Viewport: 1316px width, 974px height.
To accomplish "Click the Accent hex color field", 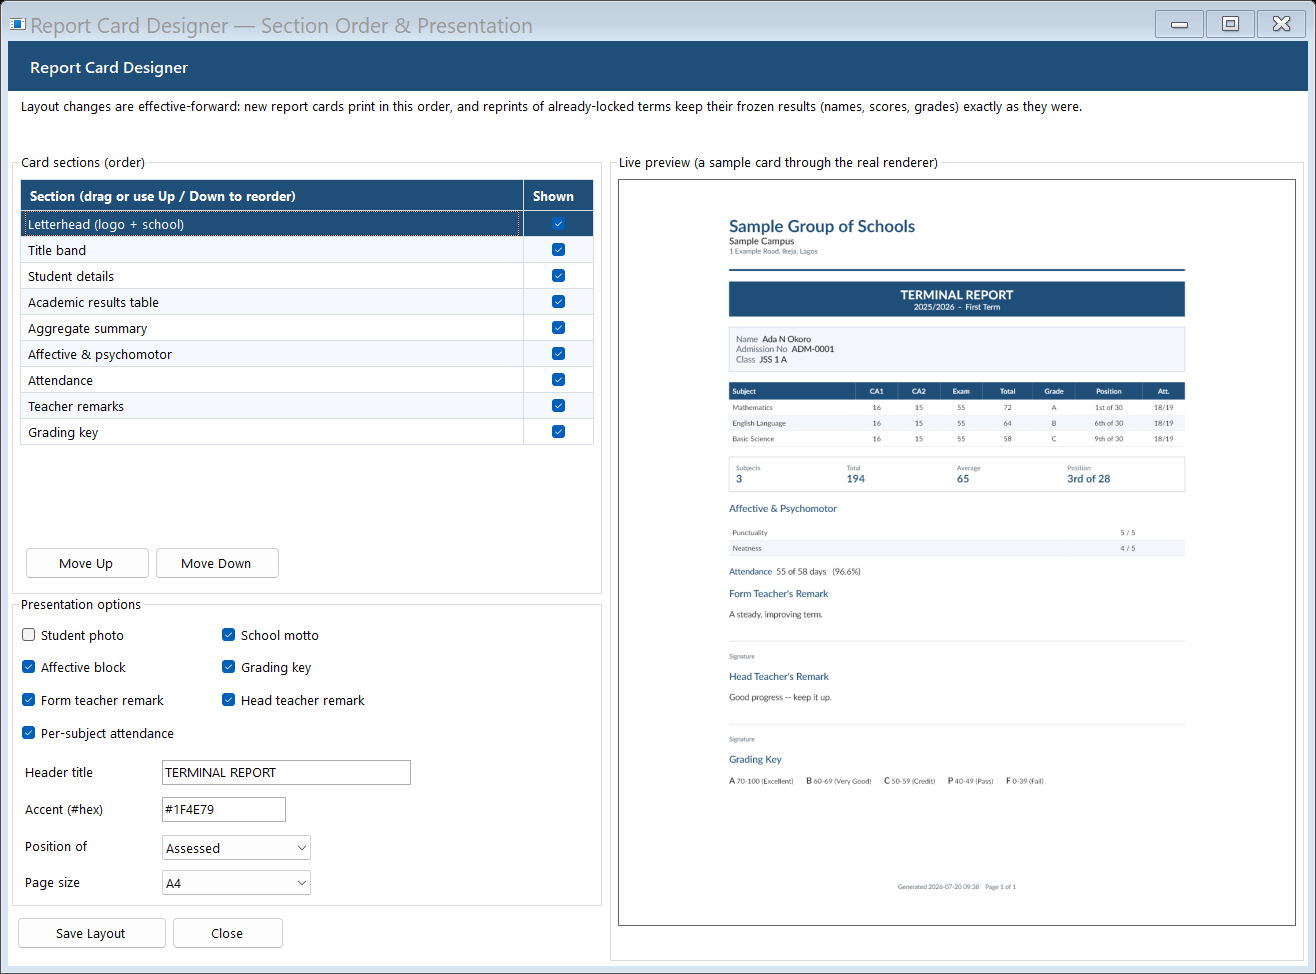I will click(x=224, y=809).
